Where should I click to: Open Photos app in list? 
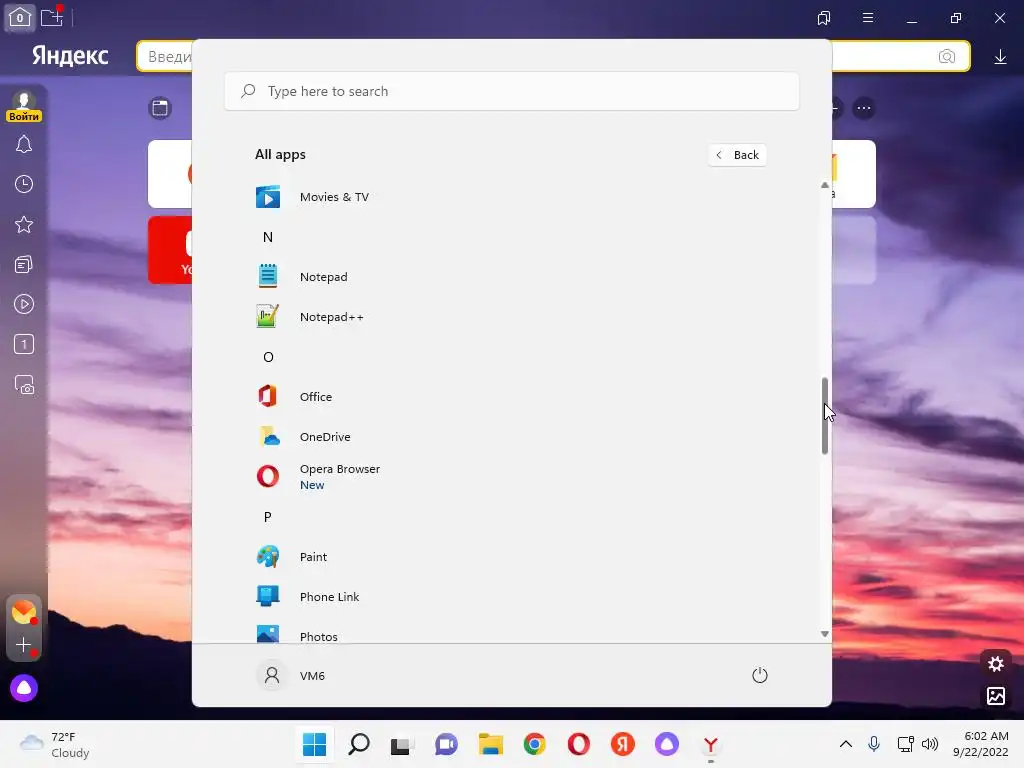click(x=511, y=633)
